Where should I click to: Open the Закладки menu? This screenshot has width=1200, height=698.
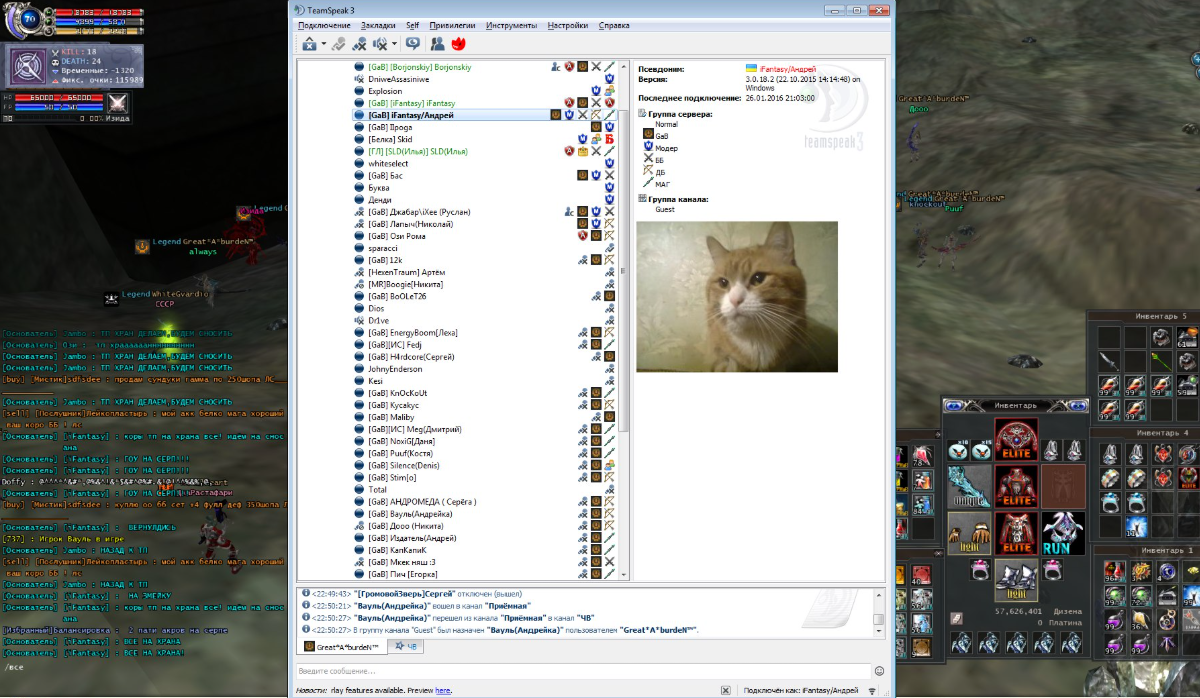pos(378,25)
